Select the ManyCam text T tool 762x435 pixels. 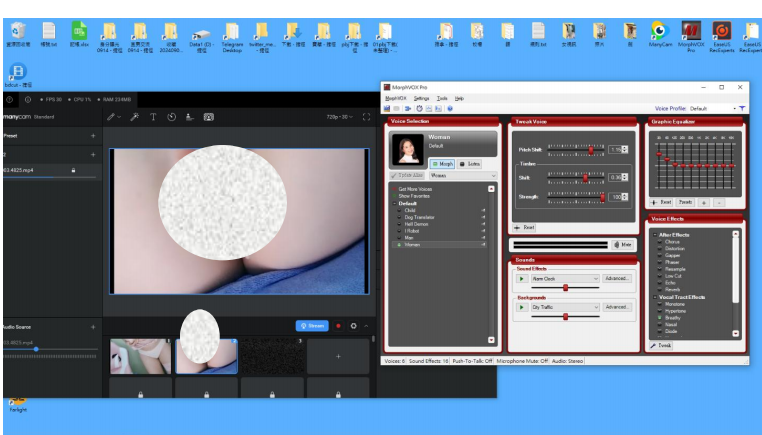(153, 117)
